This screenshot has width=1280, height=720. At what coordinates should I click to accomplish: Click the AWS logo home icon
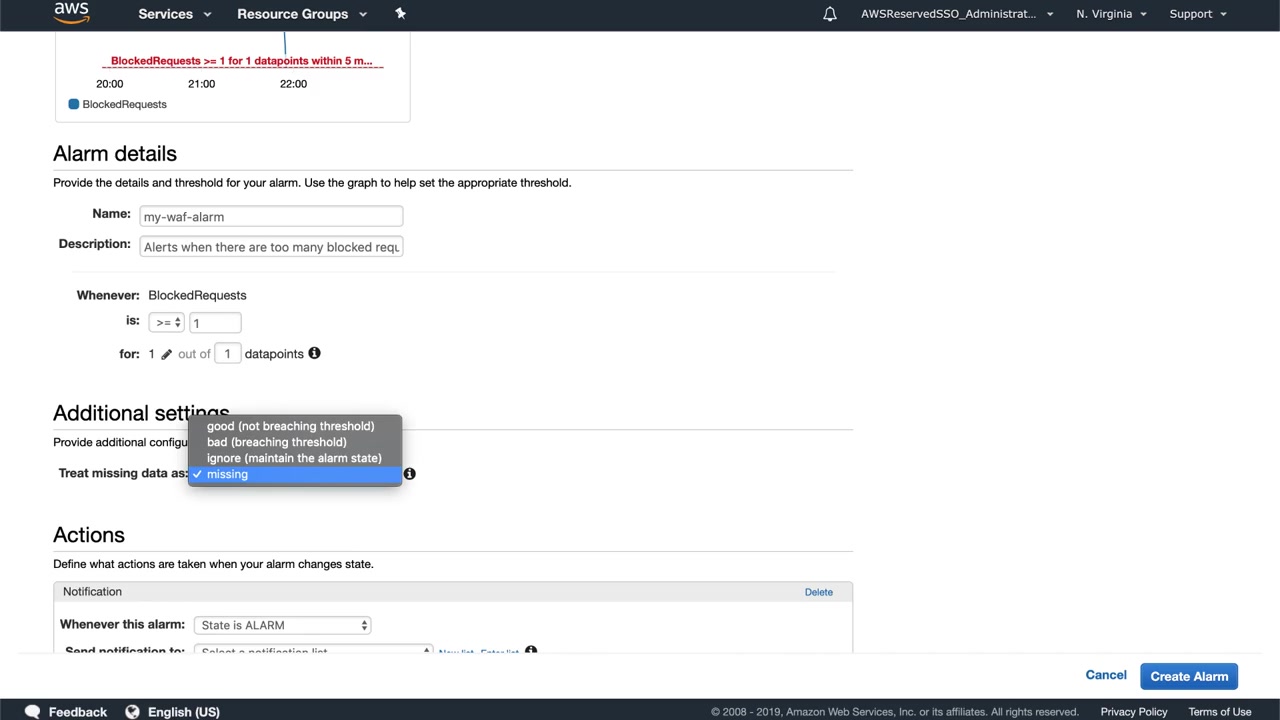(71, 13)
